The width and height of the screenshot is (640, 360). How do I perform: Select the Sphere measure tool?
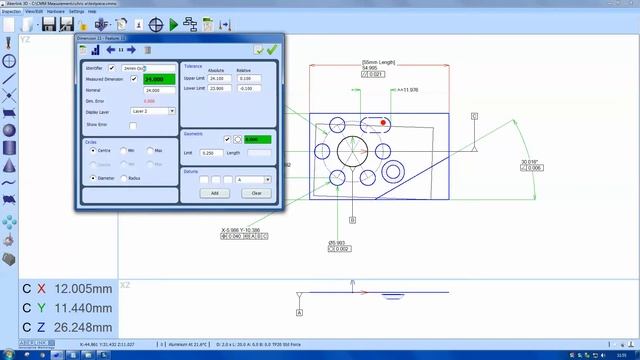[9, 130]
